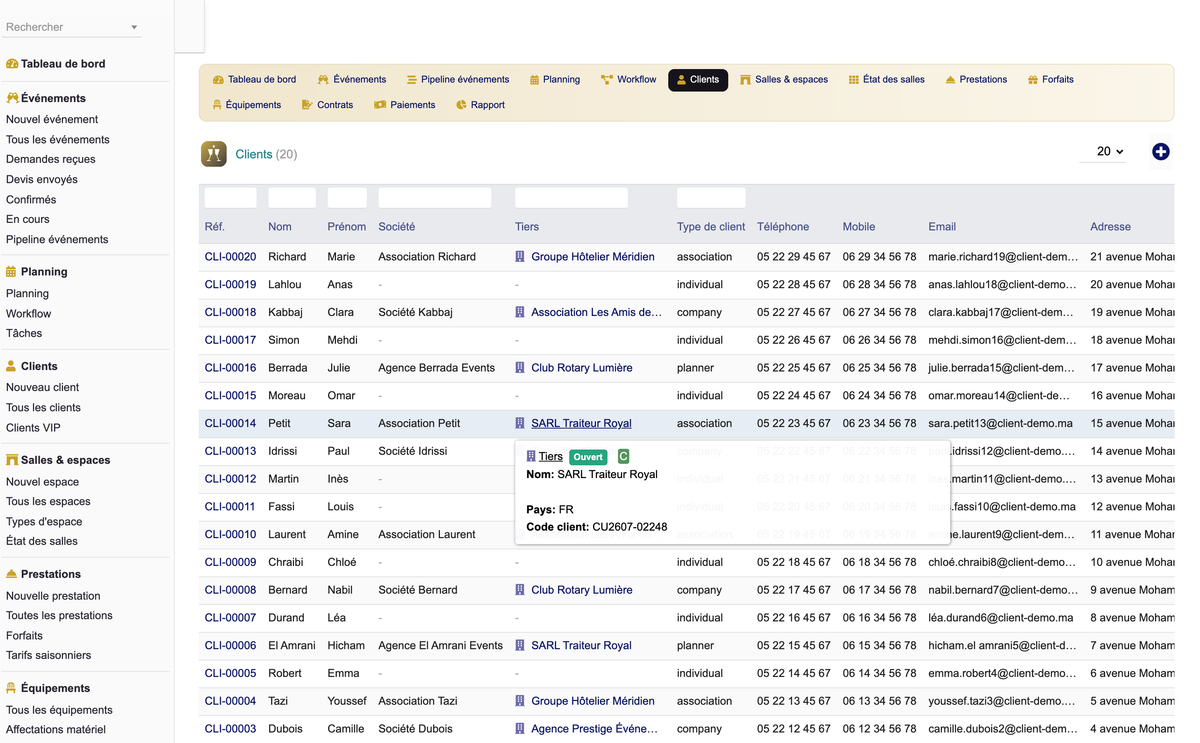
Task: Open Clients VIP in sidebar
Action: coord(33,428)
